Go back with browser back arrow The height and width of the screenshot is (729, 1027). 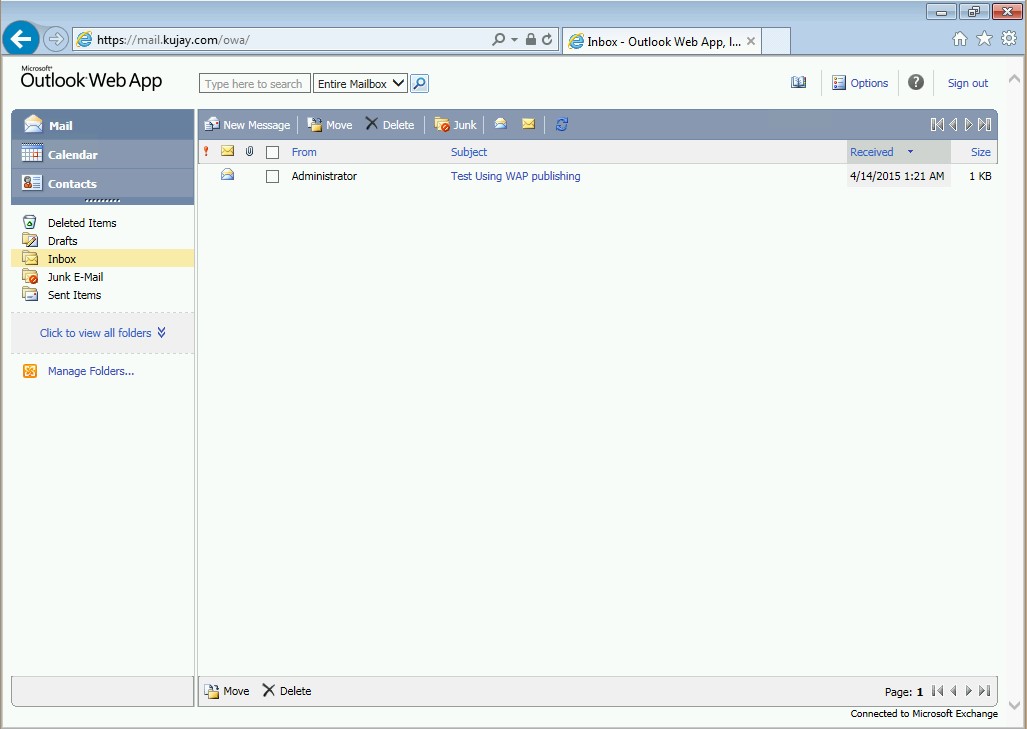(20, 39)
